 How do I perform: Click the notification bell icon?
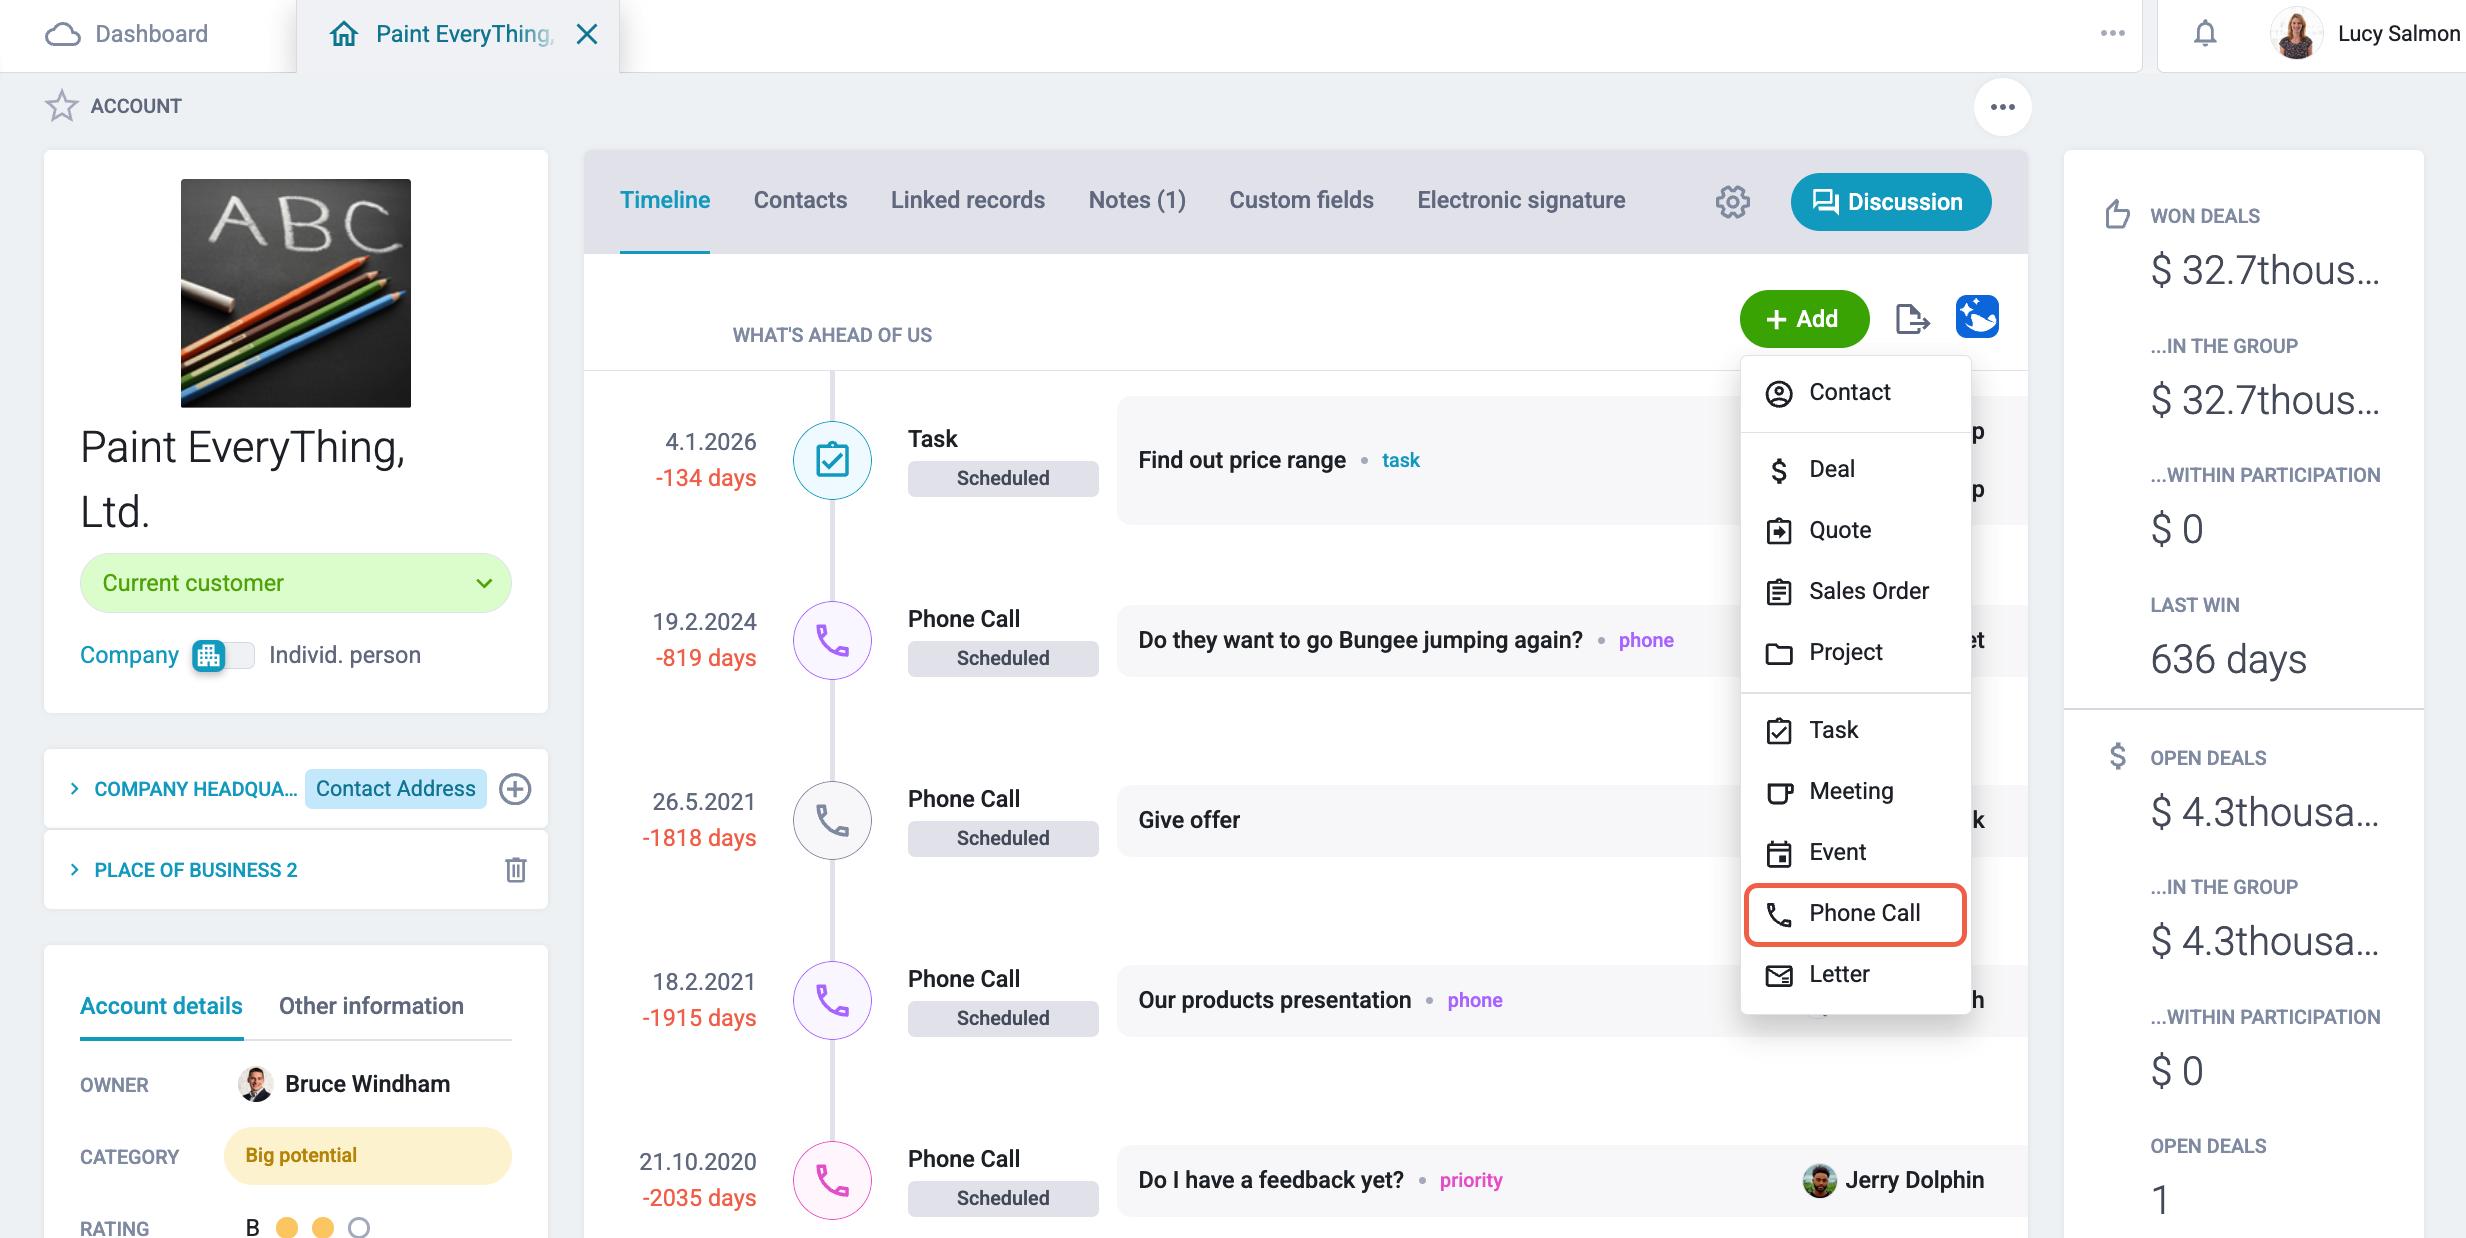pyautogui.click(x=2204, y=34)
